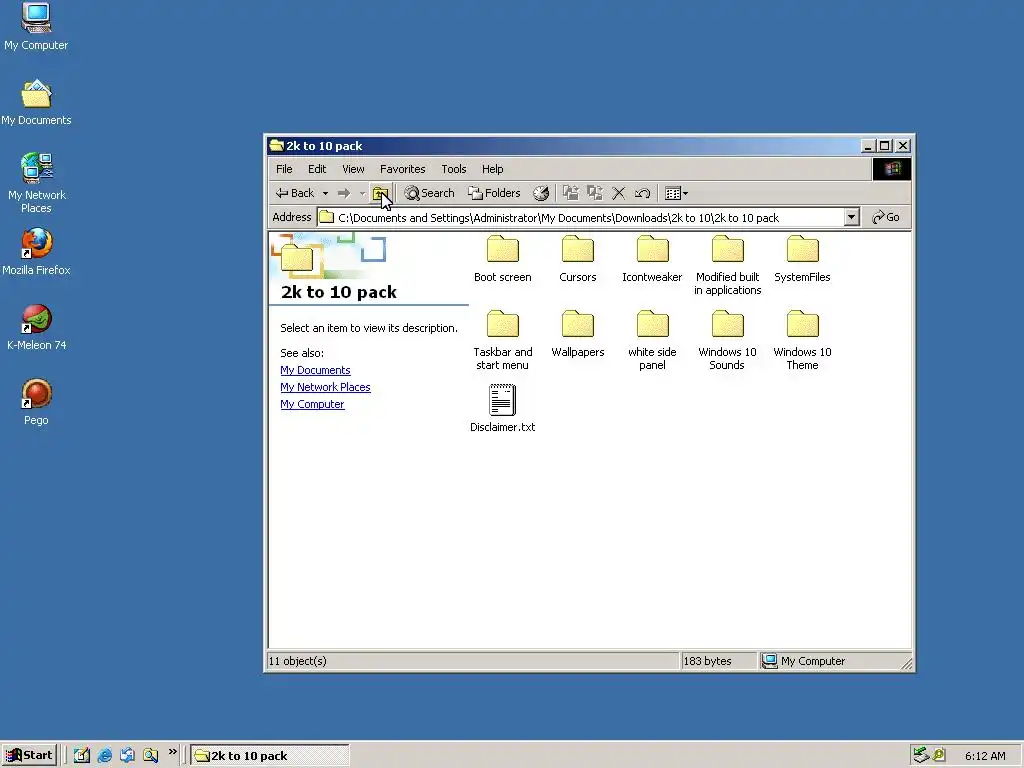Screen dimensions: 1024x768
Task: Select My Network Places desktop icon
Action: point(36,183)
